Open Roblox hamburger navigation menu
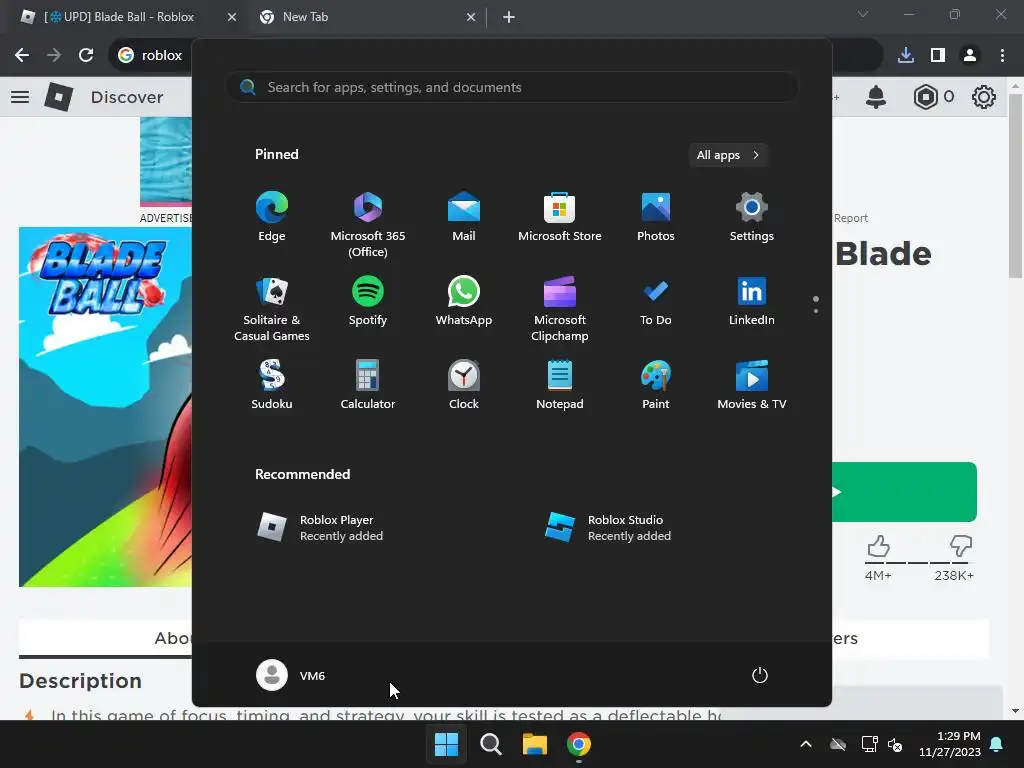1024x768 pixels. [x=20, y=97]
